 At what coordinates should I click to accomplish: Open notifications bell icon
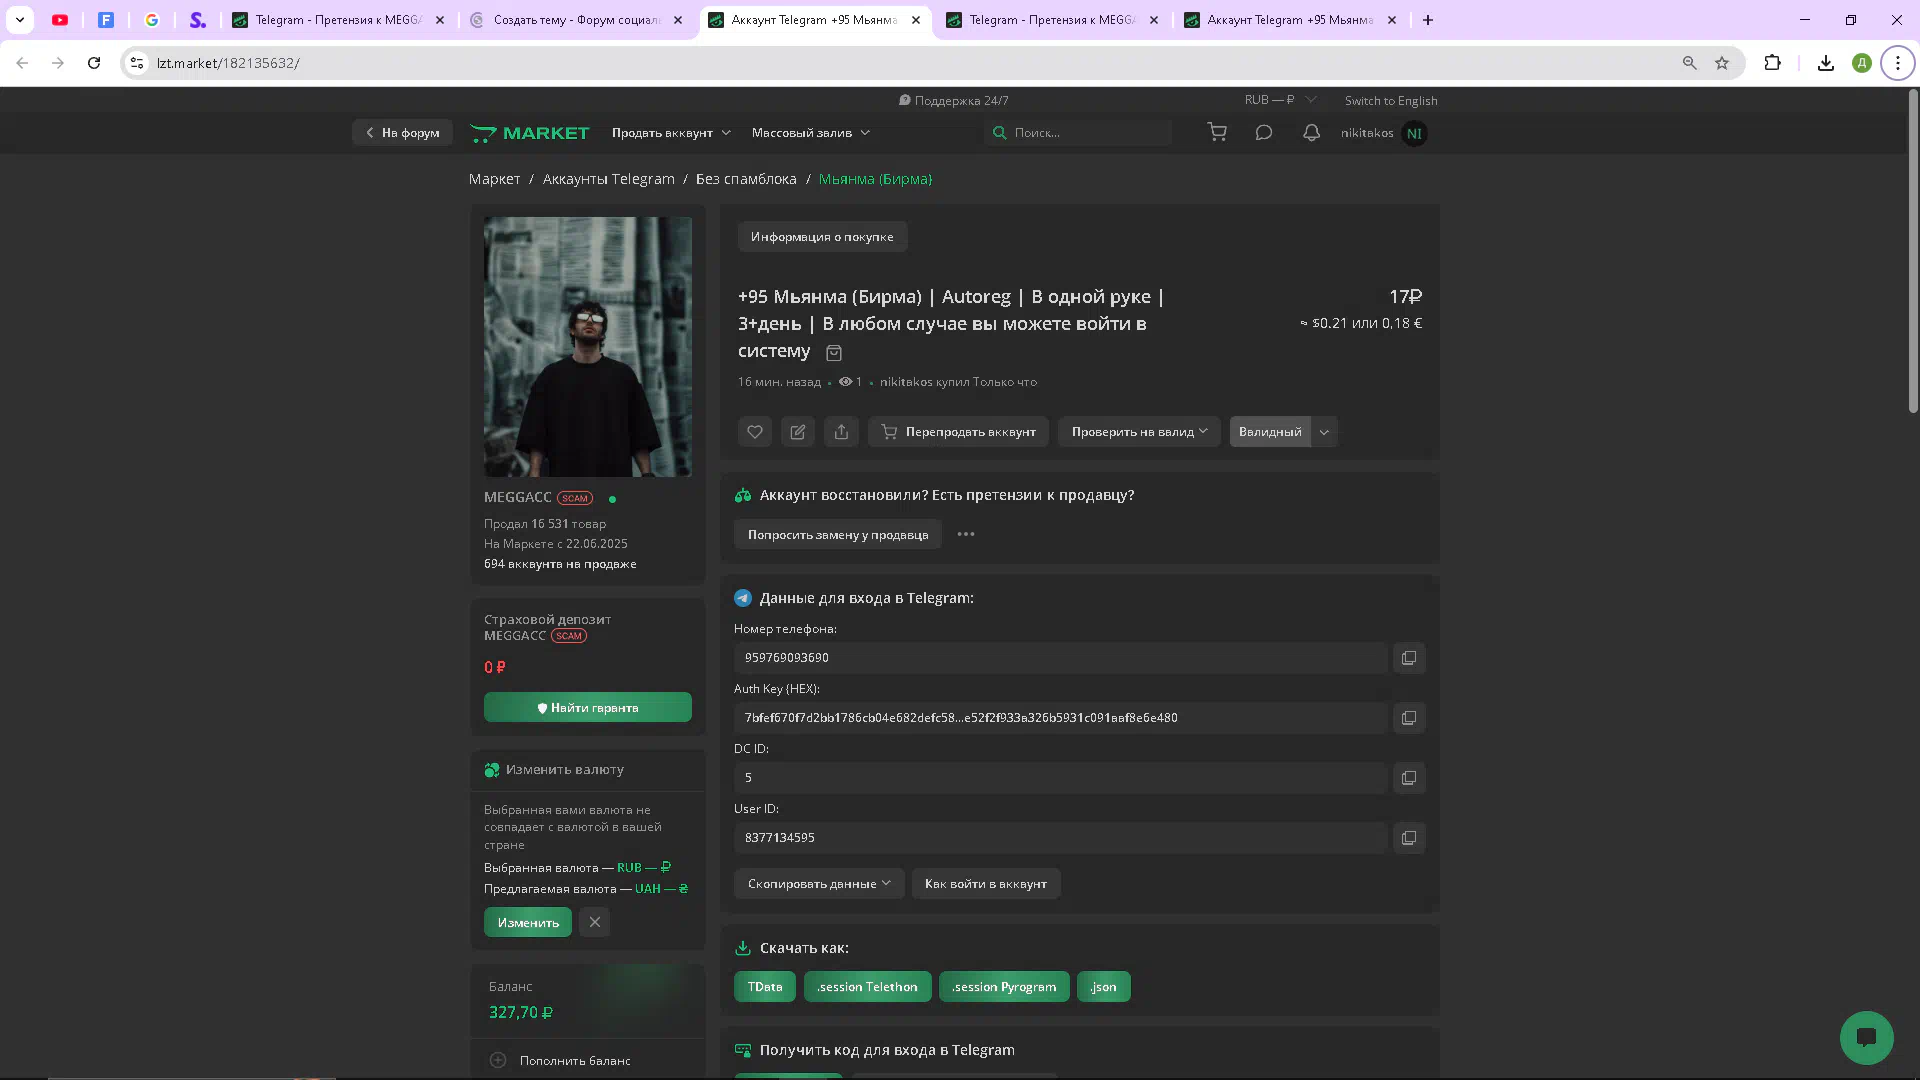tap(1311, 132)
